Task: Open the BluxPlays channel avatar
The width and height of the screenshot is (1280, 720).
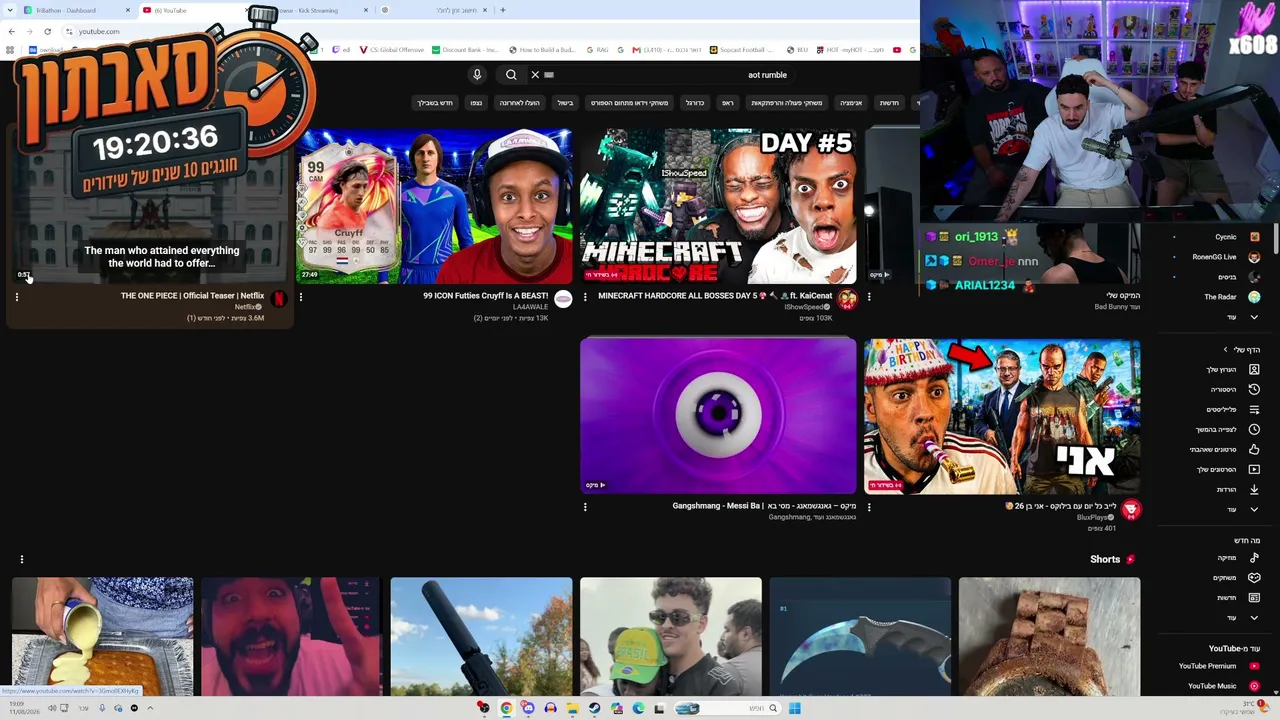Action: pyautogui.click(x=1131, y=509)
